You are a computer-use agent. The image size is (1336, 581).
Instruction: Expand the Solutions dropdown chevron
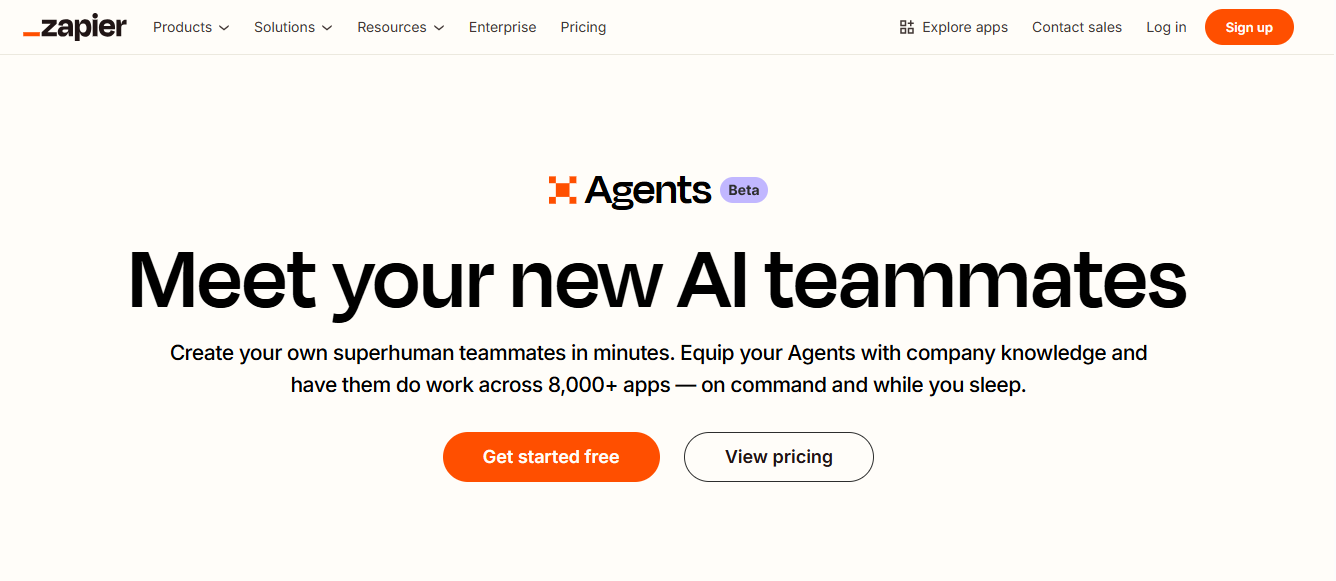click(327, 28)
